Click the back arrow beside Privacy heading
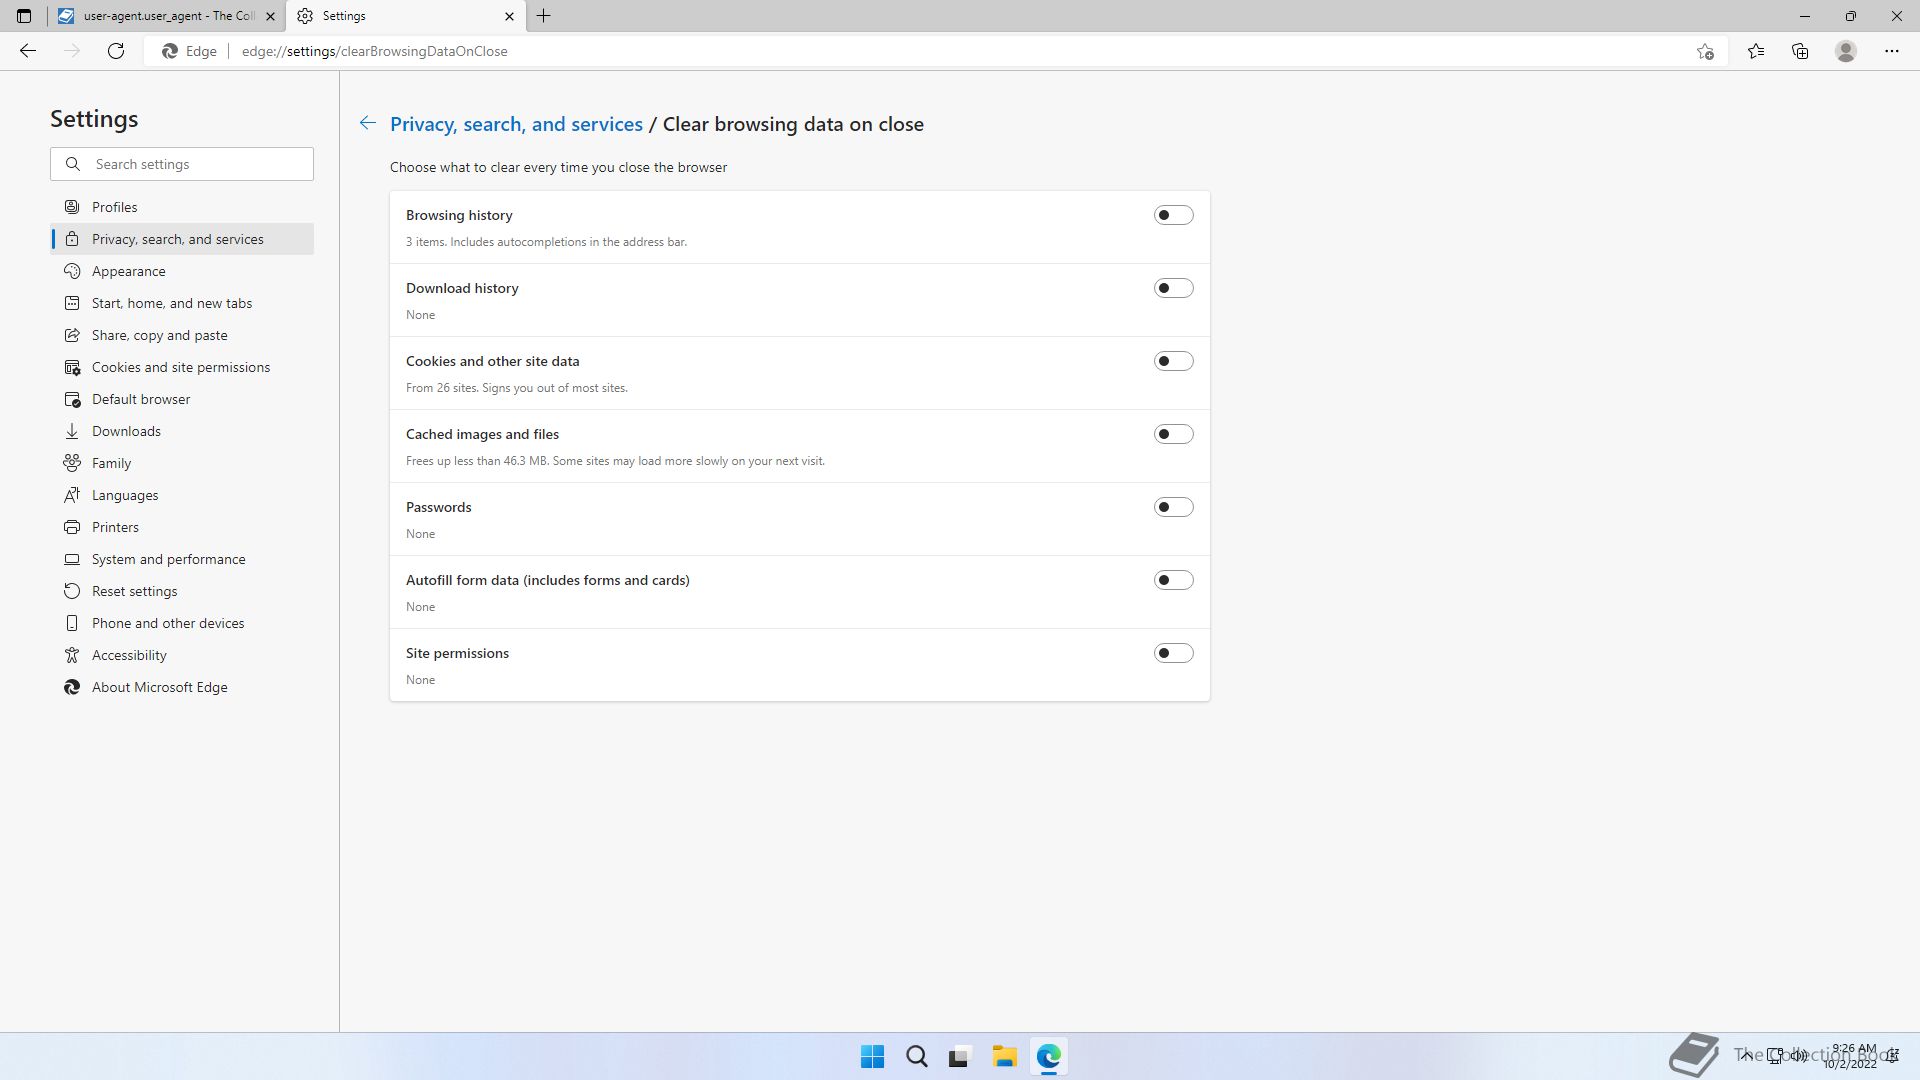This screenshot has width=1920, height=1080. pyautogui.click(x=368, y=123)
